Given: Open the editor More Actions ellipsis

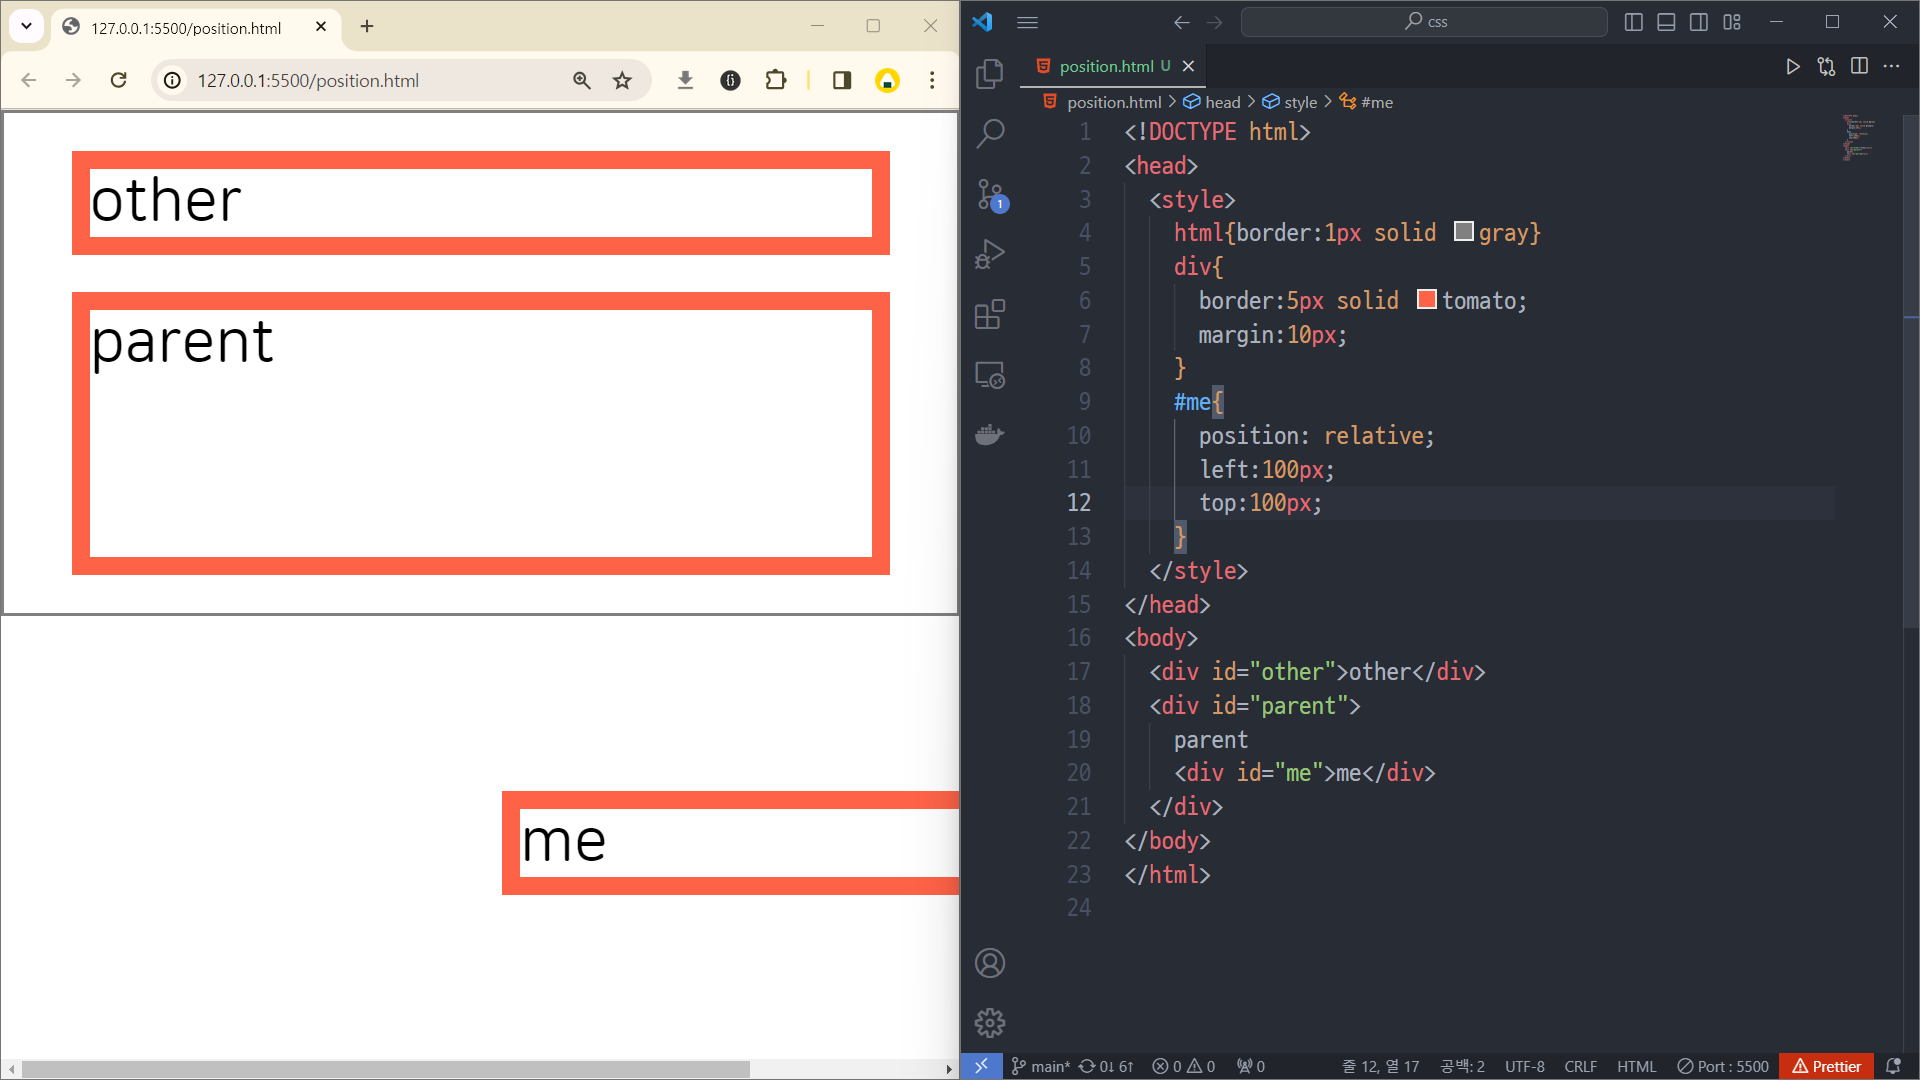Looking at the screenshot, I should (1891, 66).
